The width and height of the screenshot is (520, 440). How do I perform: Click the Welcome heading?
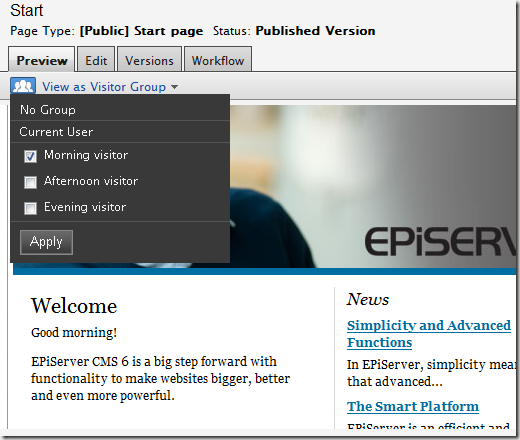(74, 306)
